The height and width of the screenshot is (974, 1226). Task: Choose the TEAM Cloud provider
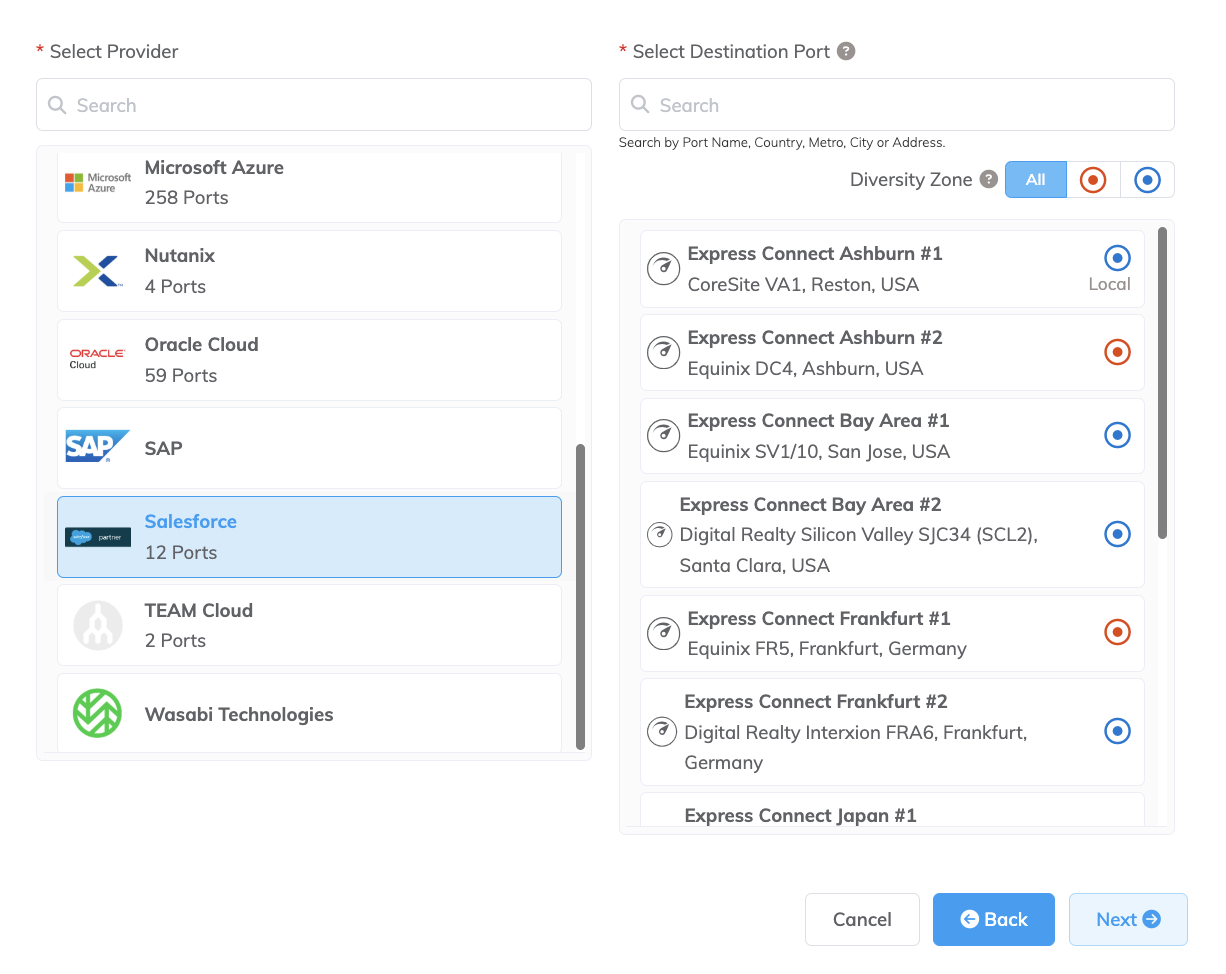[309, 624]
